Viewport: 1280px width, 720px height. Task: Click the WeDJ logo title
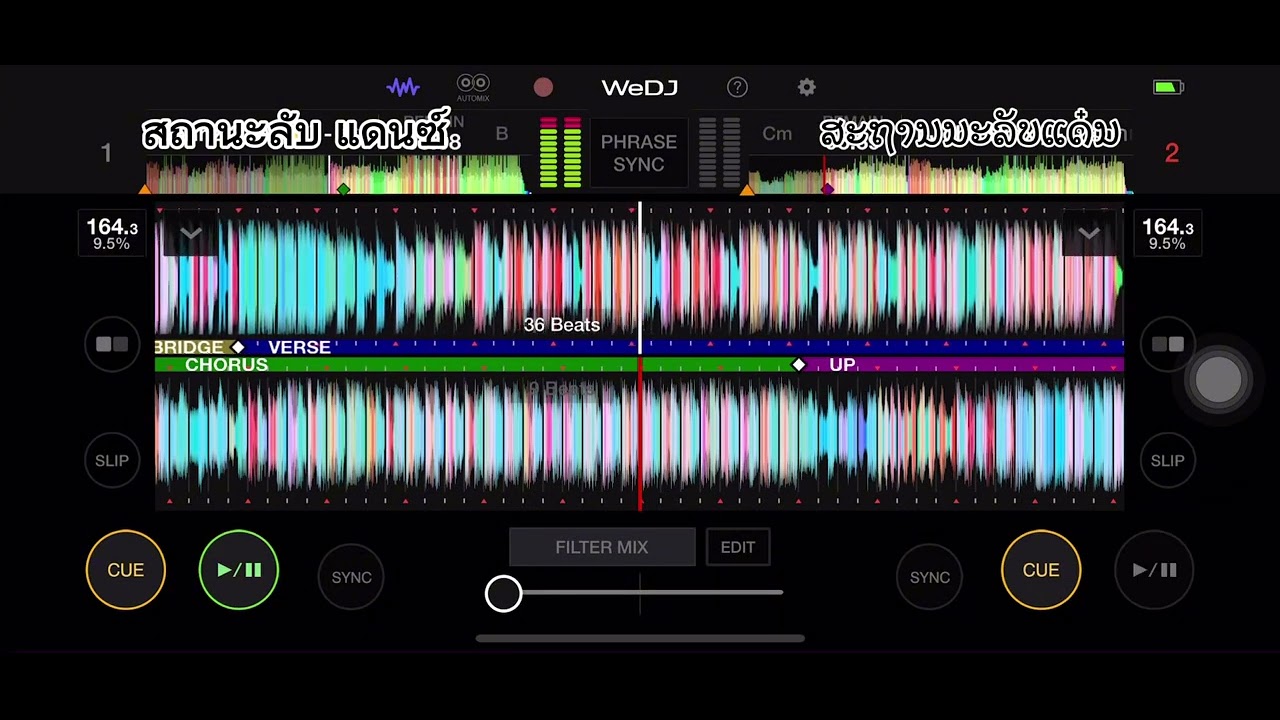[x=640, y=87]
